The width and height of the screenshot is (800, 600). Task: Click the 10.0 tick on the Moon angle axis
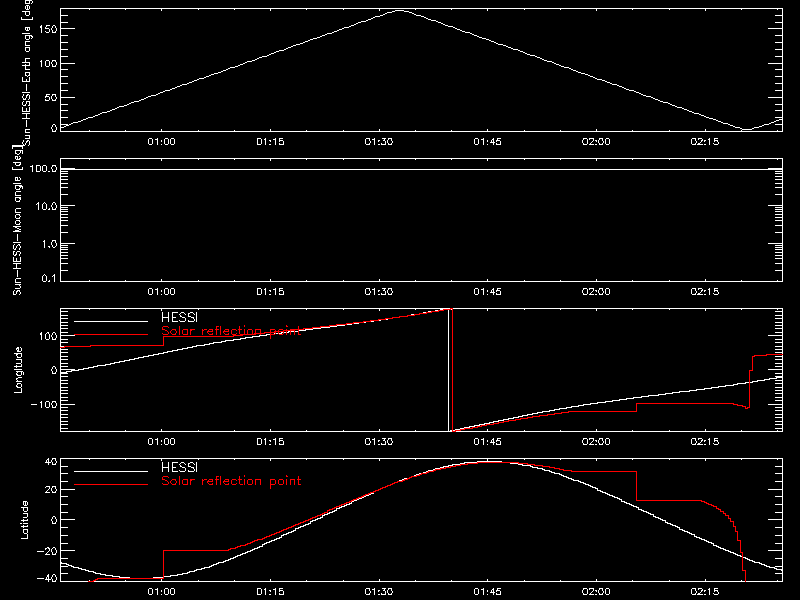click(x=46, y=206)
